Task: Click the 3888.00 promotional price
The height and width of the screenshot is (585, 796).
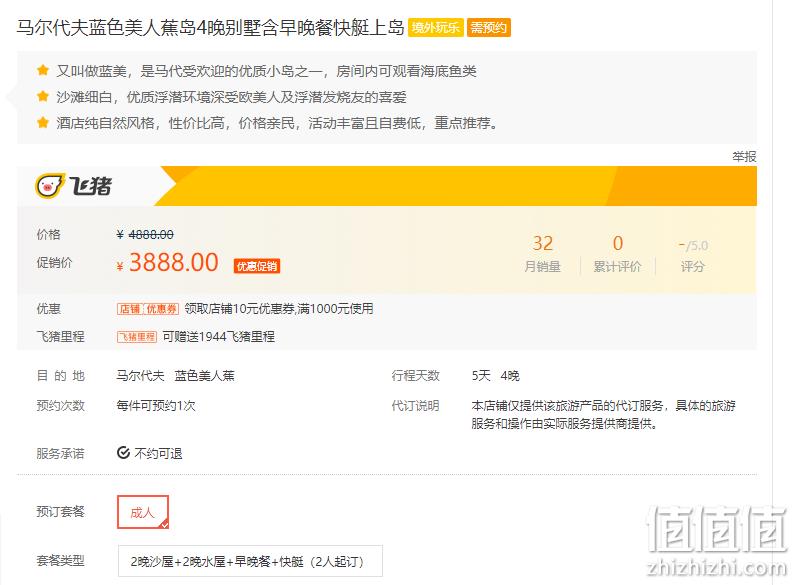Action: [x=174, y=263]
